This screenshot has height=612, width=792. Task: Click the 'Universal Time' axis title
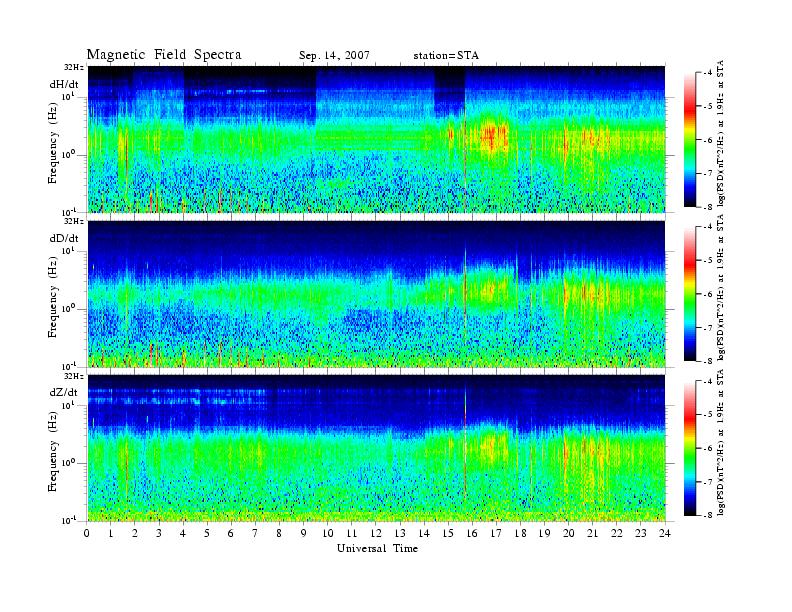[377, 548]
